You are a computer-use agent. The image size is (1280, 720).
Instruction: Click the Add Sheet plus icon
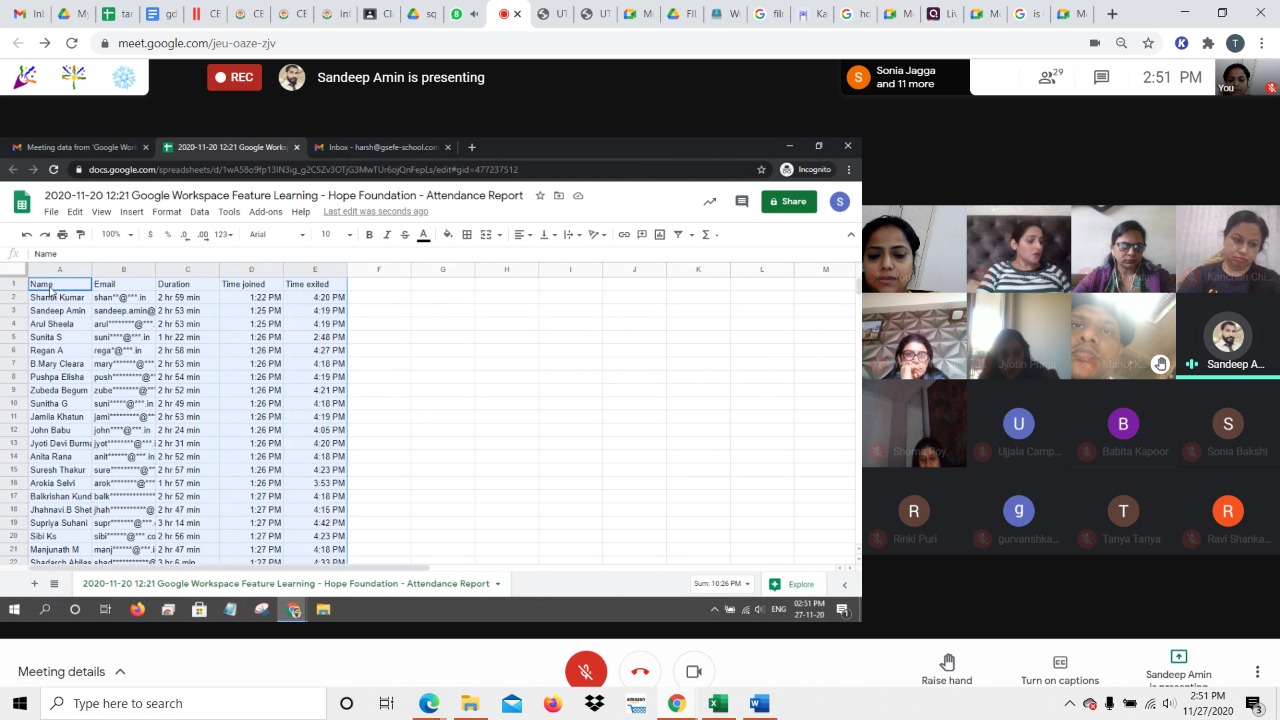pos(34,584)
